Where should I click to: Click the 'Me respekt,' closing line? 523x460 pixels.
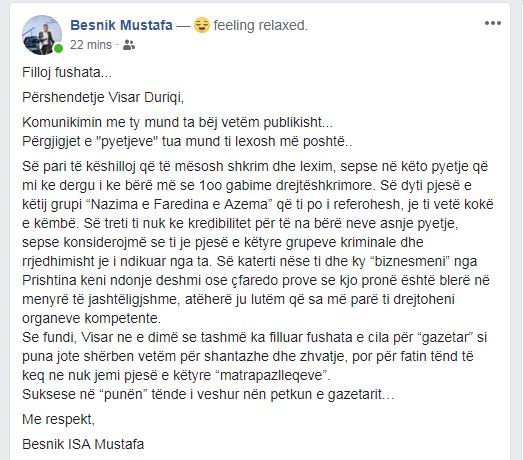(x=58, y=419)
